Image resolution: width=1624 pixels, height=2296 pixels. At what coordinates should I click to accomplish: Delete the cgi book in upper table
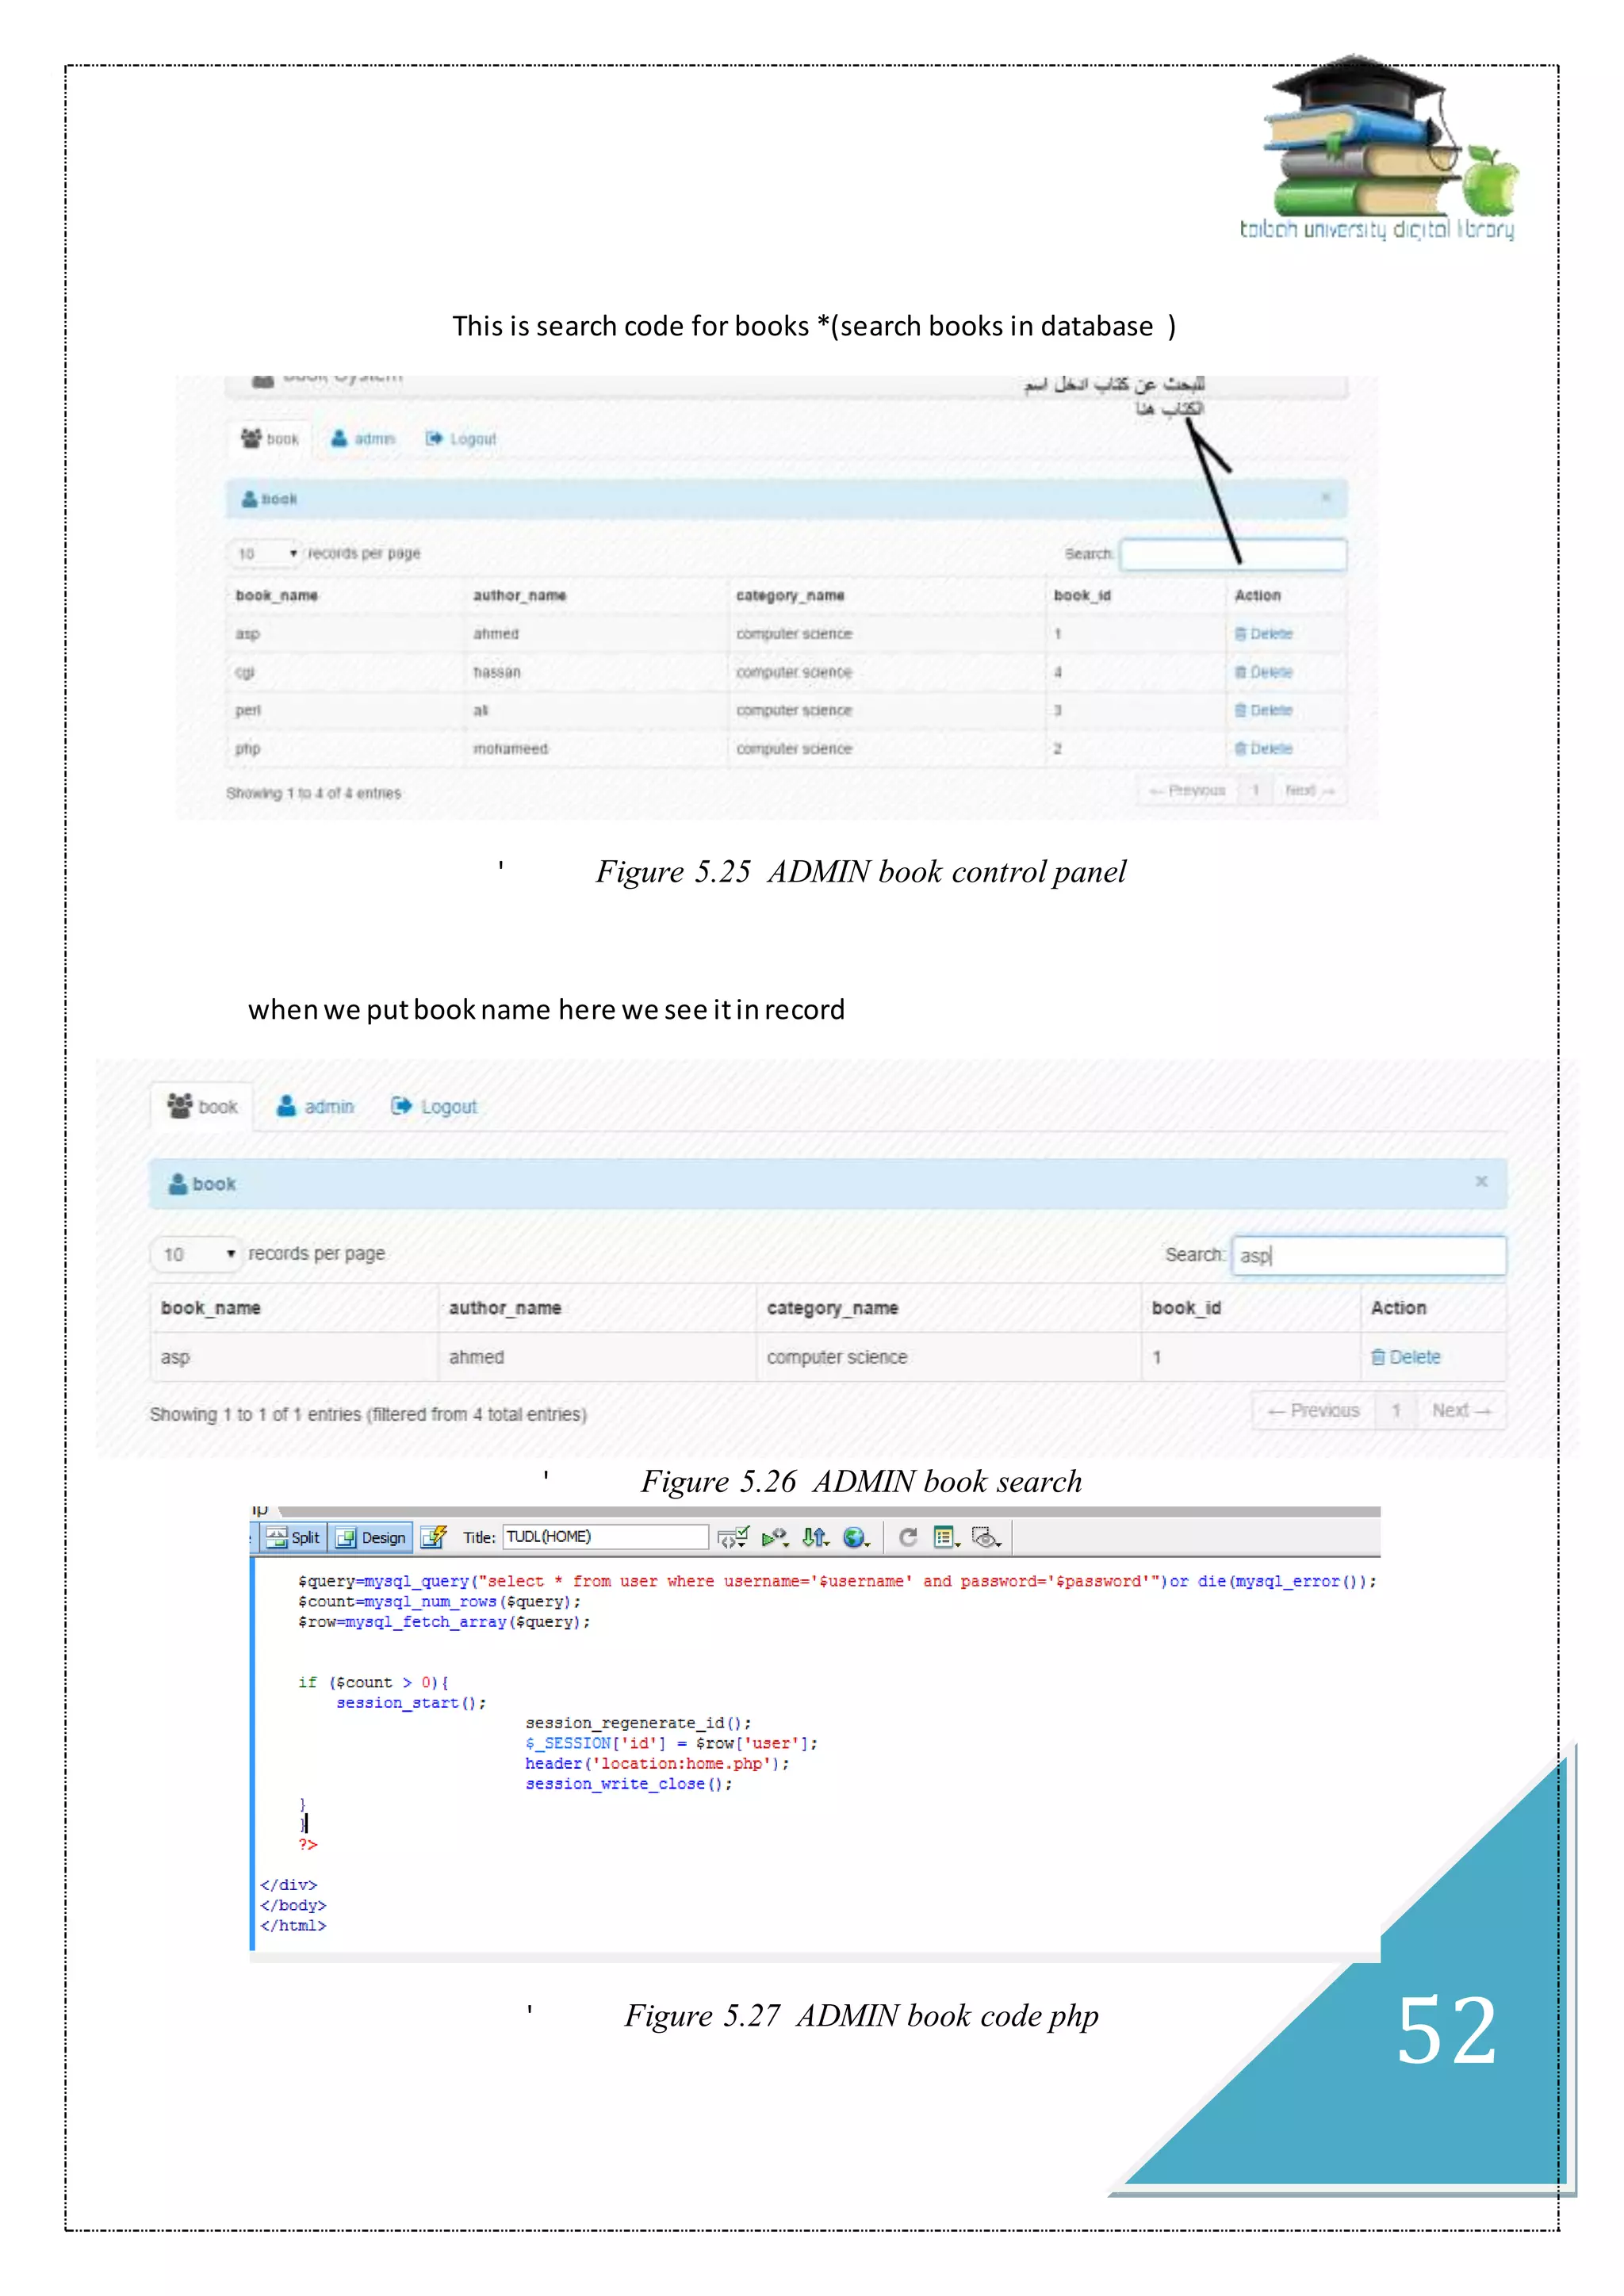tap(1264, 672)
